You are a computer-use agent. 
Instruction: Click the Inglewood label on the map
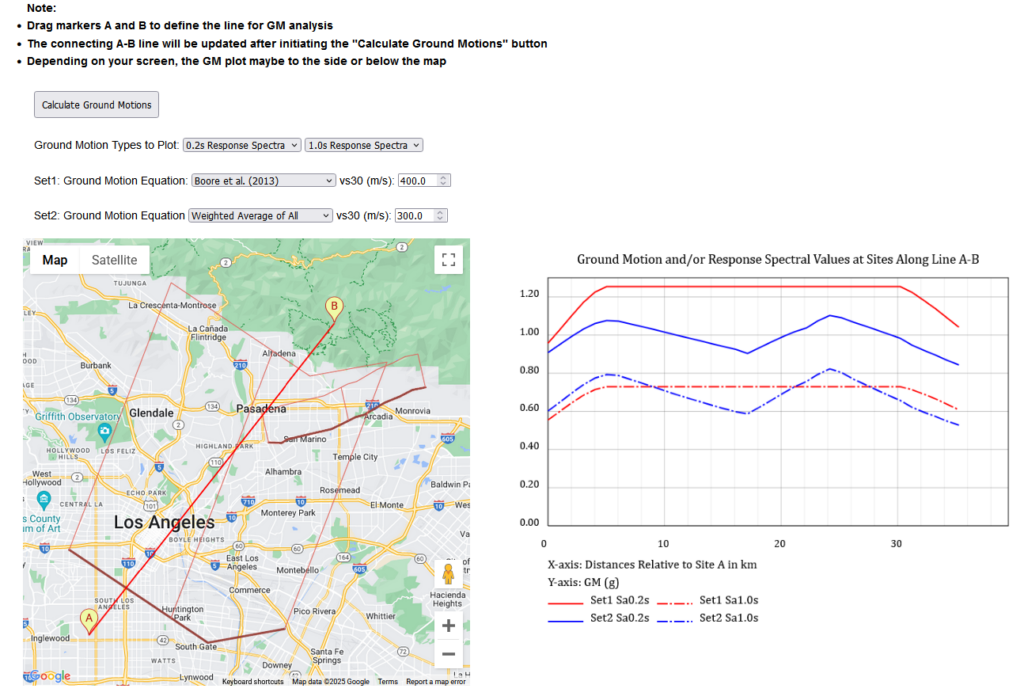click(x=50, y=638)
